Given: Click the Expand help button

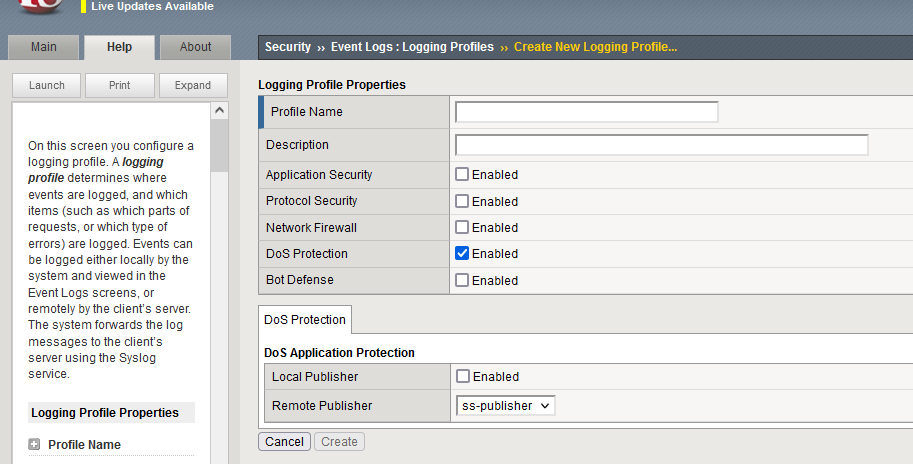Looking at the screenshot, I should pos(193,86).
